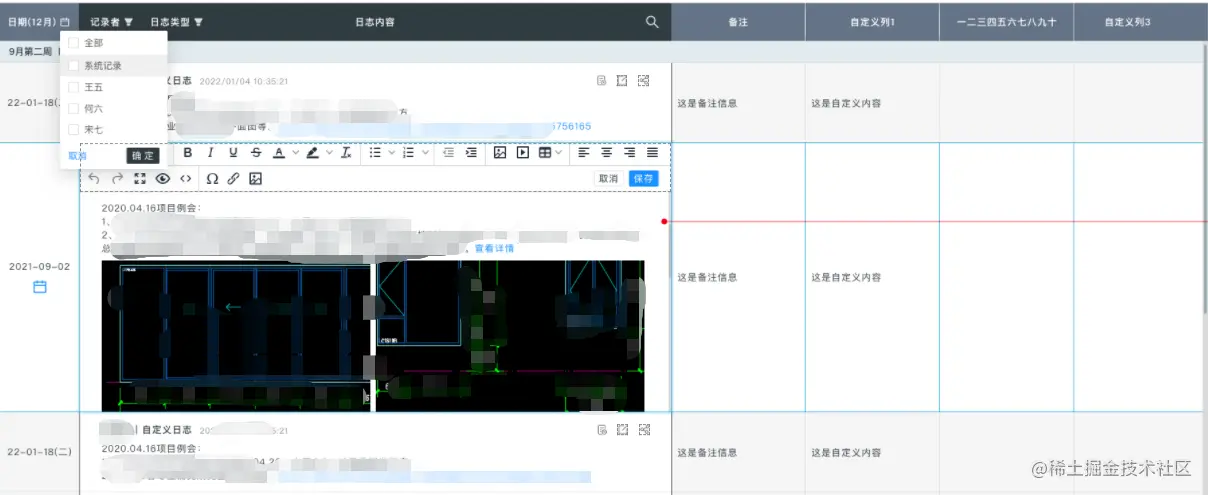Open the source code view

click(x=186, y=178)
